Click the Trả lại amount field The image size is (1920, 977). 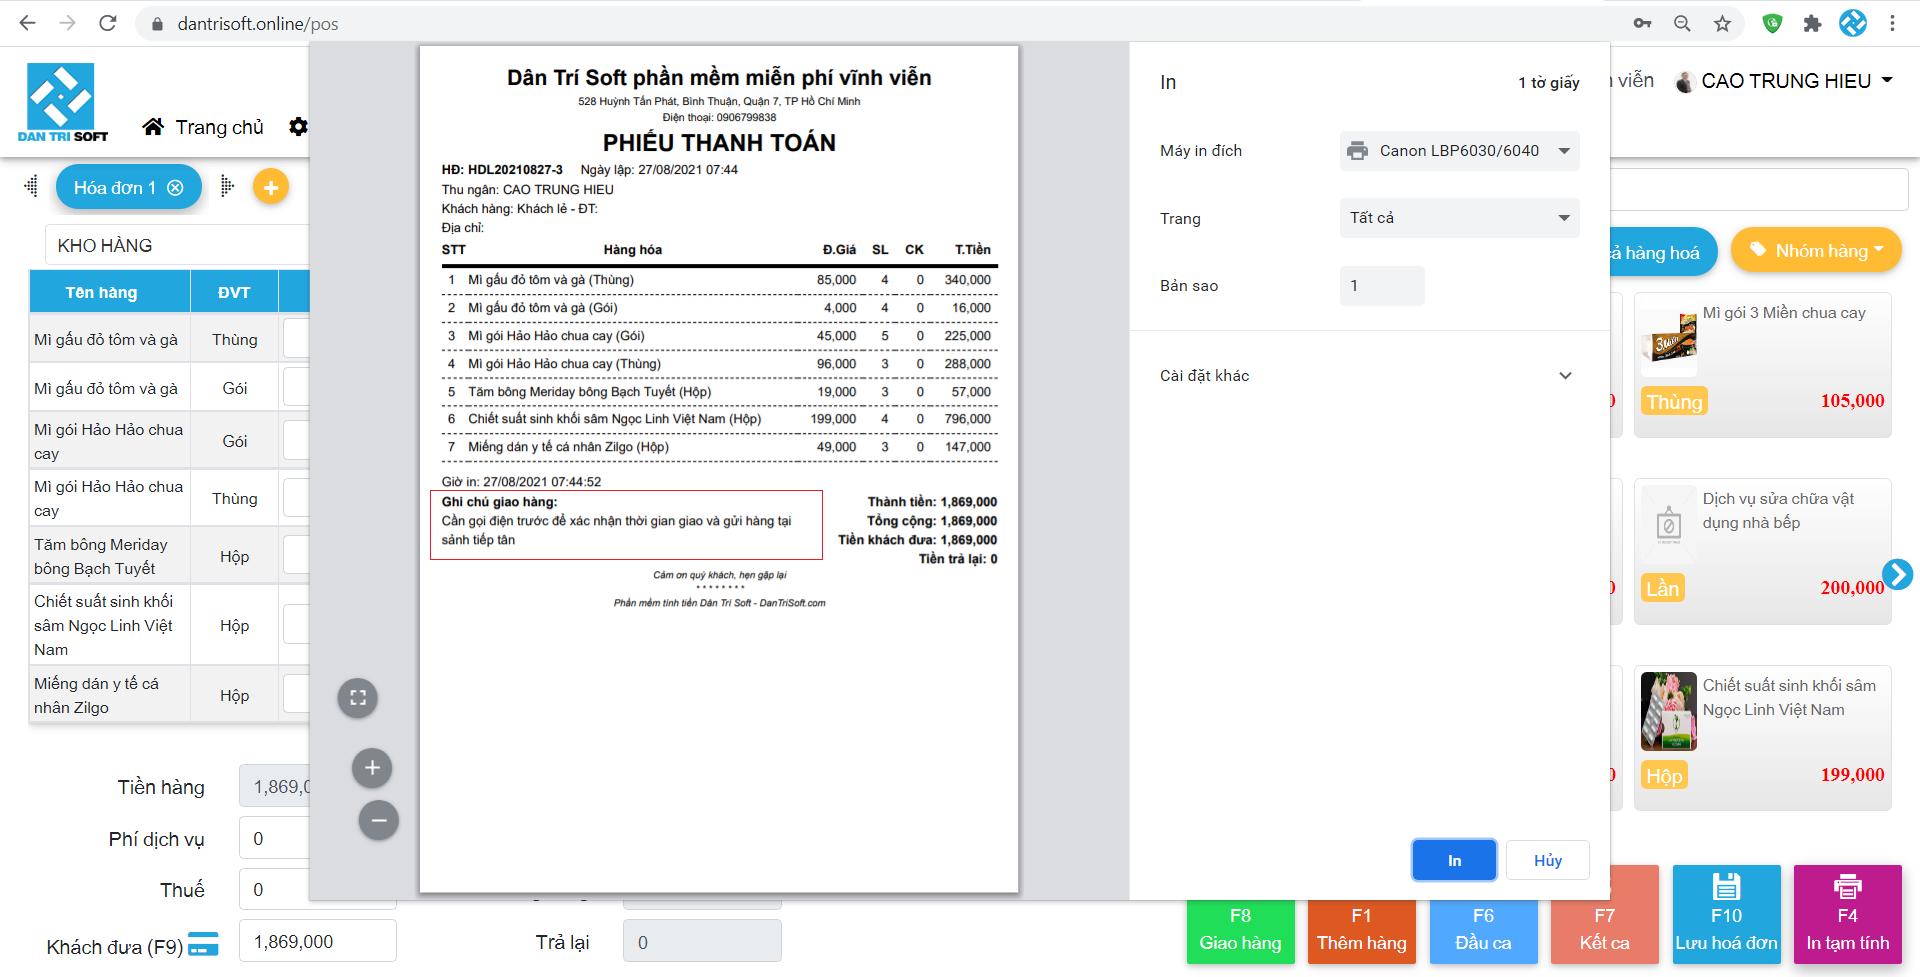tap(702, 942)
